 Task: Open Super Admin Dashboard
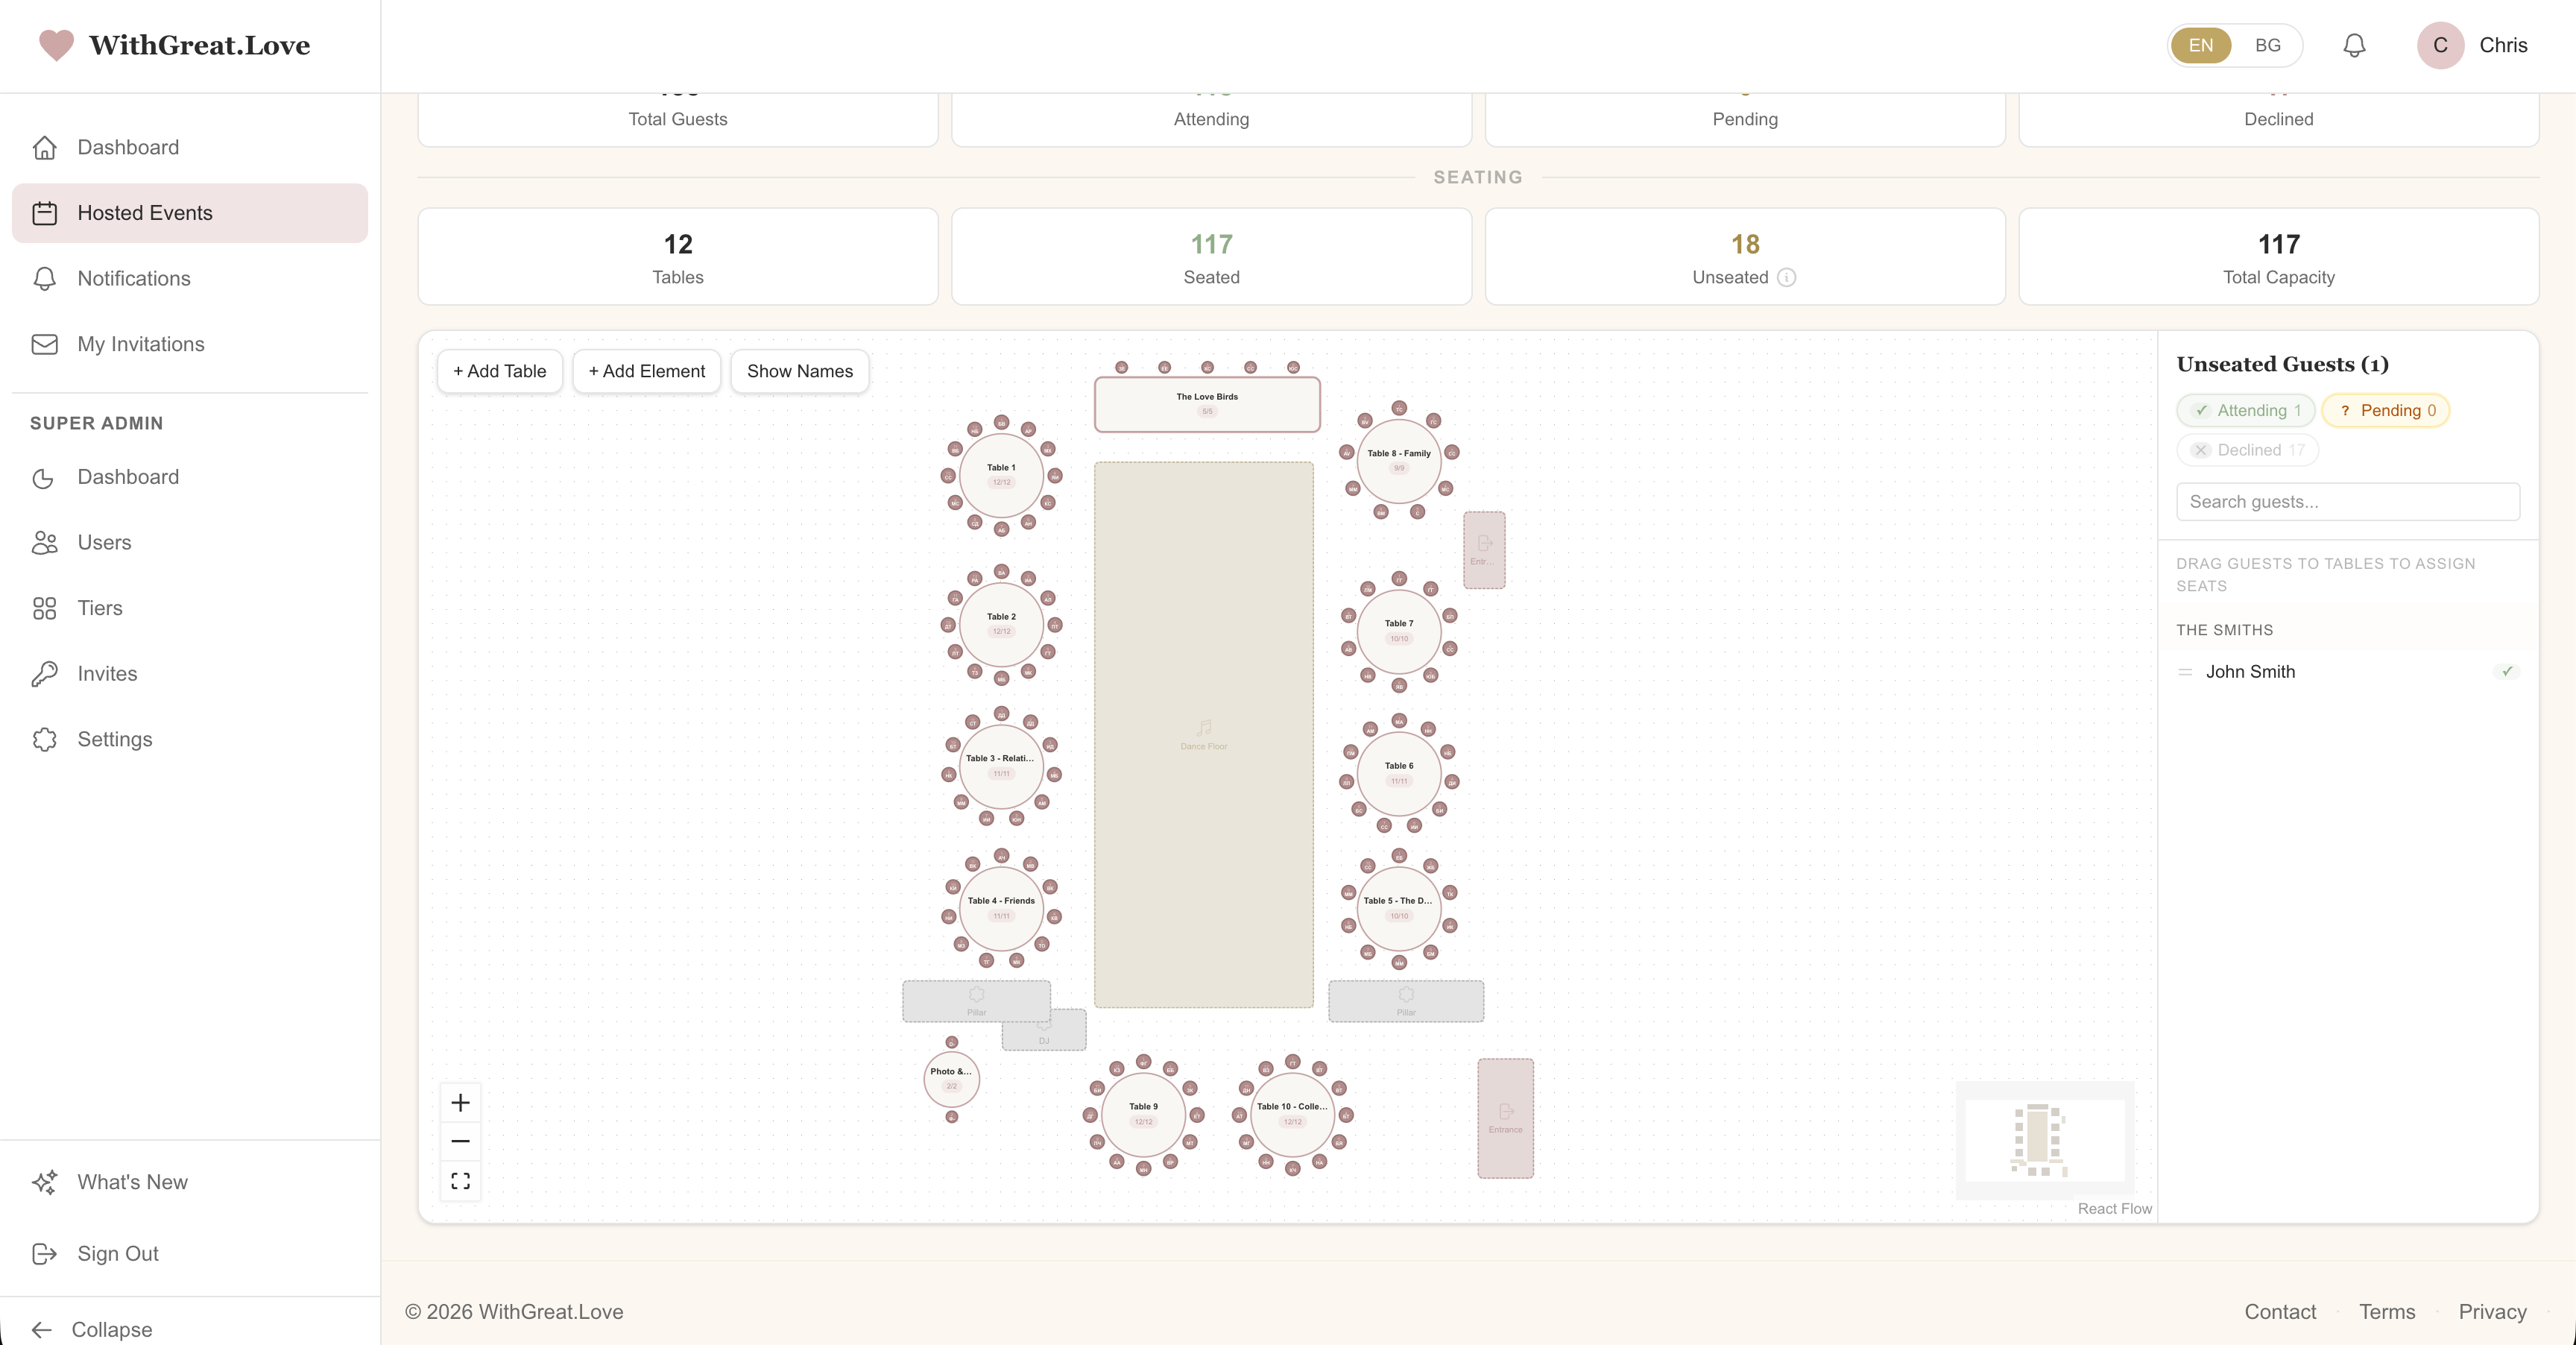click(190, 477)
